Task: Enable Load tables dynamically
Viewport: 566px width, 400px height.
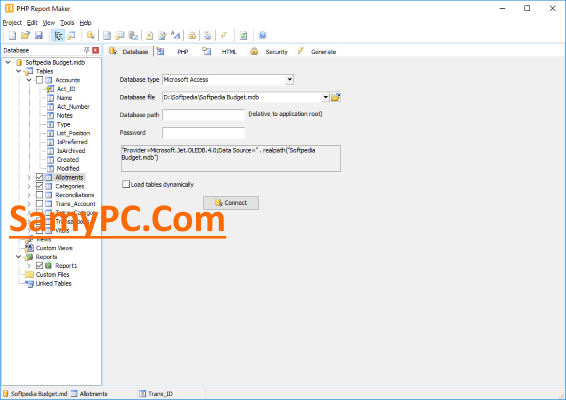Action: click(x=126, y=184)
